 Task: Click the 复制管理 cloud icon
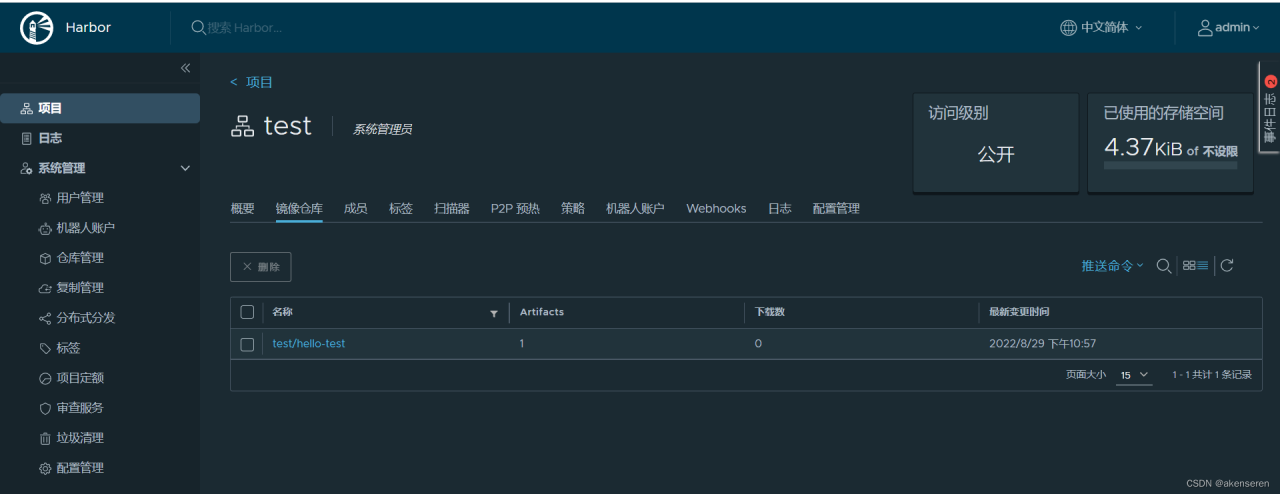(x=45, y=288)
